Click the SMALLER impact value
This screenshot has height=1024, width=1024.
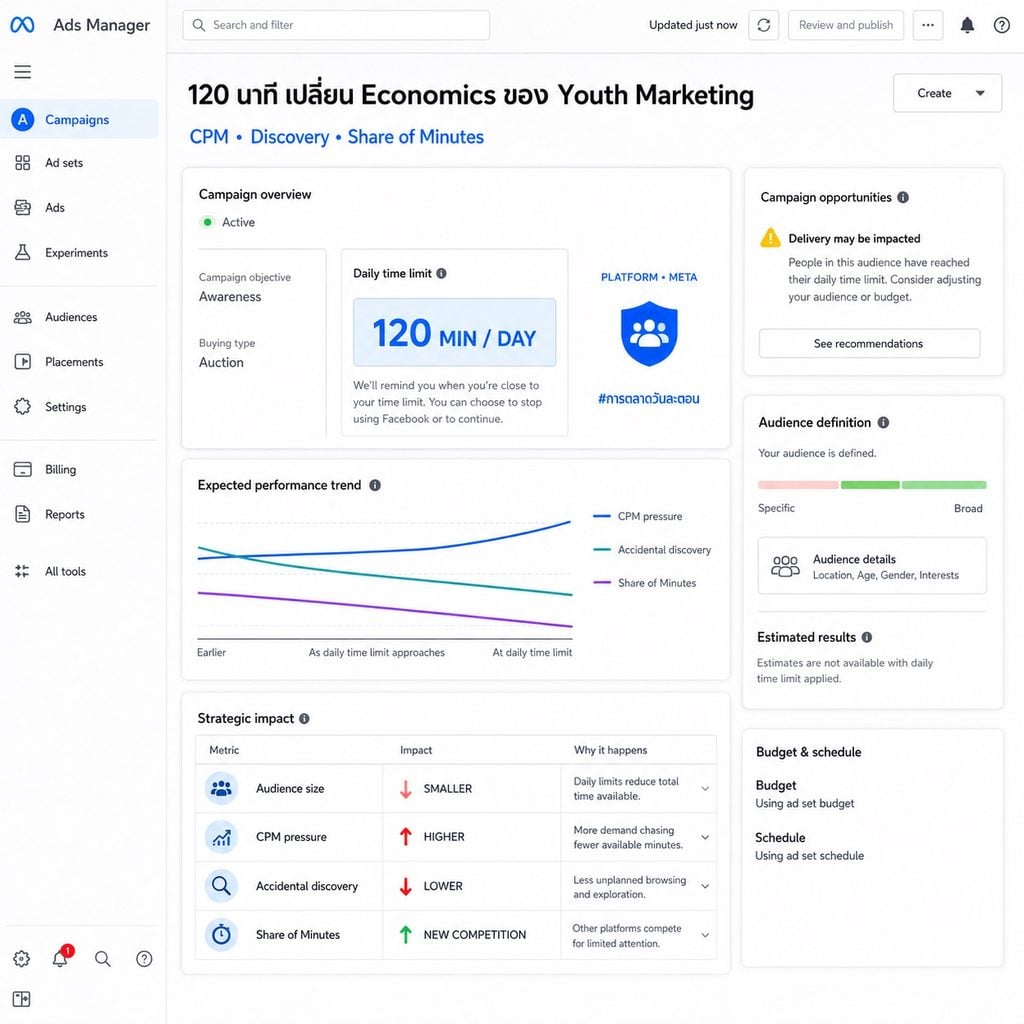coord(447,789)
